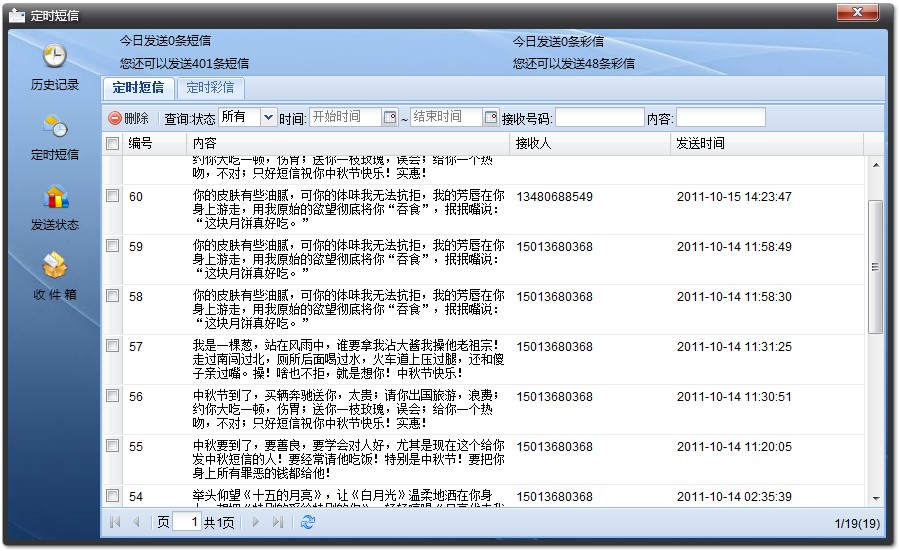Check the box for message 56
Viewport: 899px width, 551px height.
tap(112, 395)
